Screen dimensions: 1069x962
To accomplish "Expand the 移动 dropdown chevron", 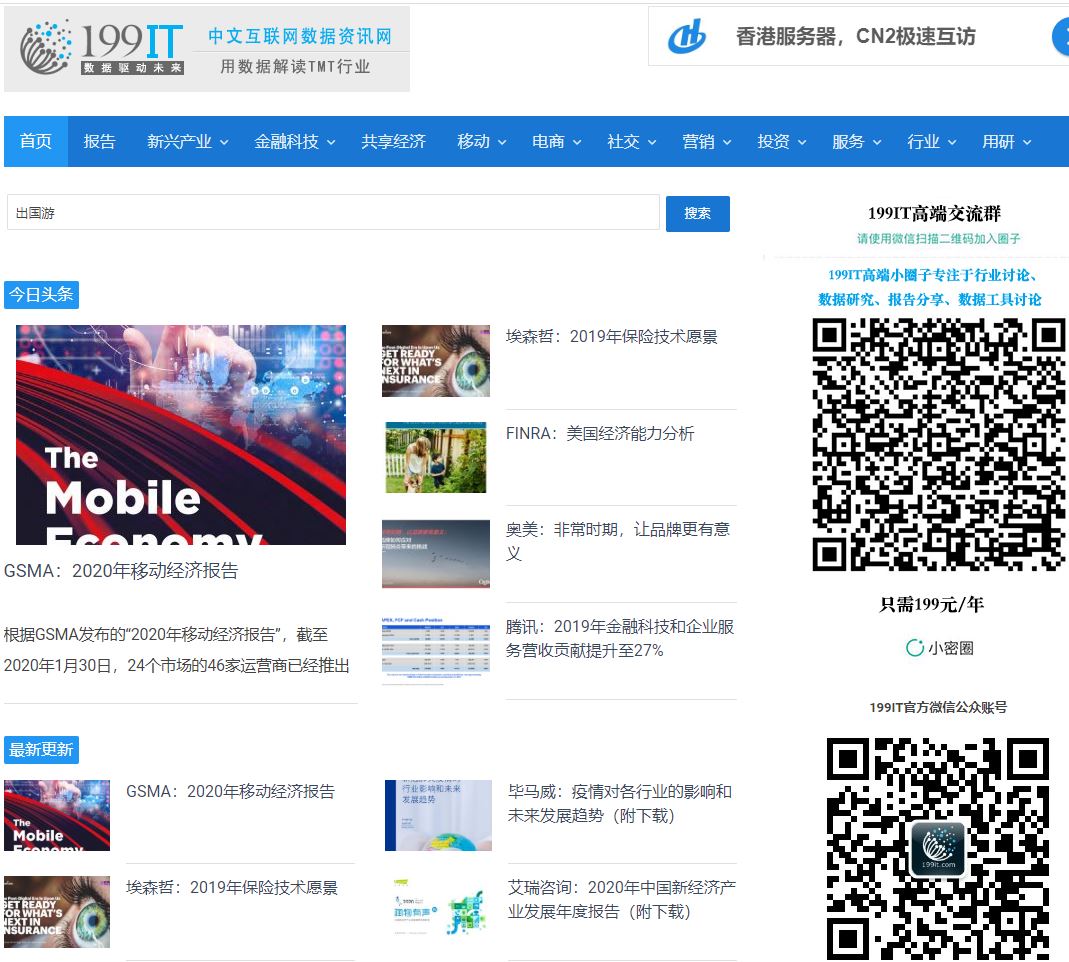I will [x=502, y=142].
